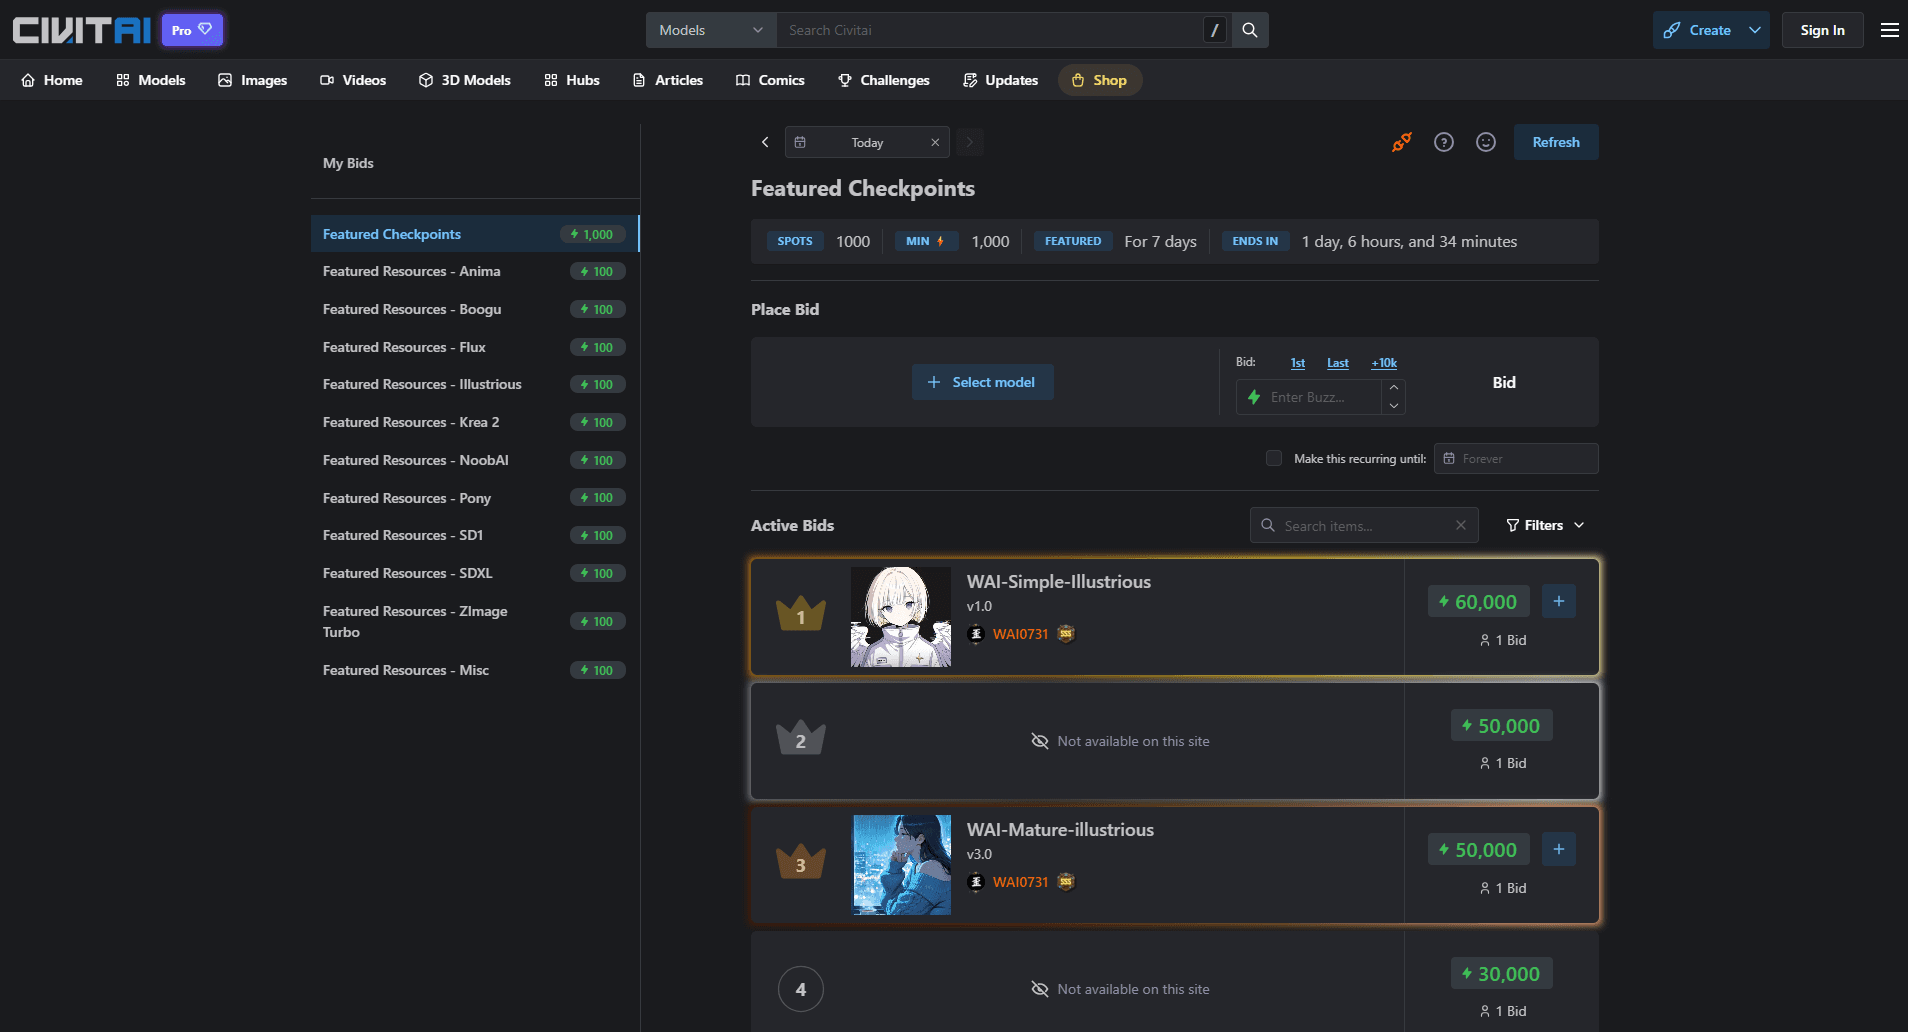Screen dimensions: 1908x1032
Task: Open the Shop tab
Action: pyautogui.click(x=1100, y=80)
